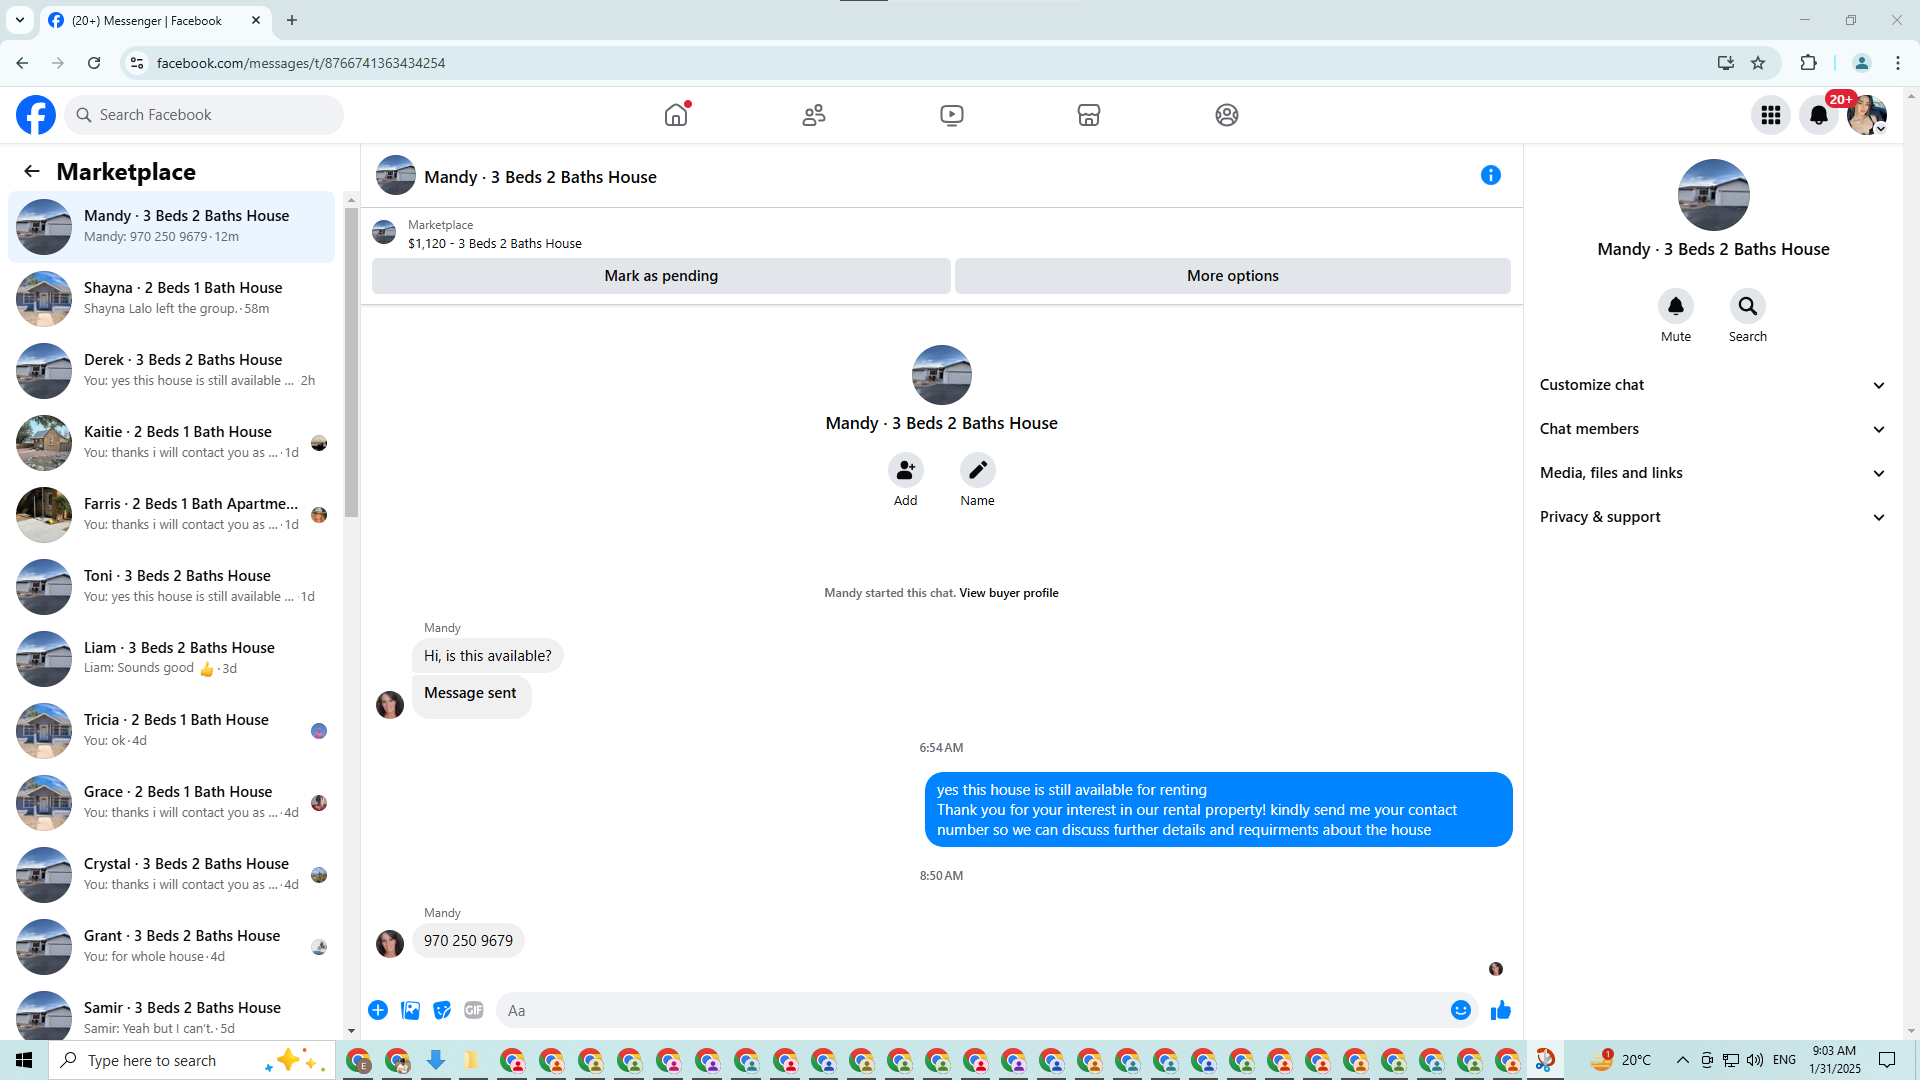Choose a GIF in composer
The height and width of the screenshot is (1080, 1920).
tap(474, 1010)
